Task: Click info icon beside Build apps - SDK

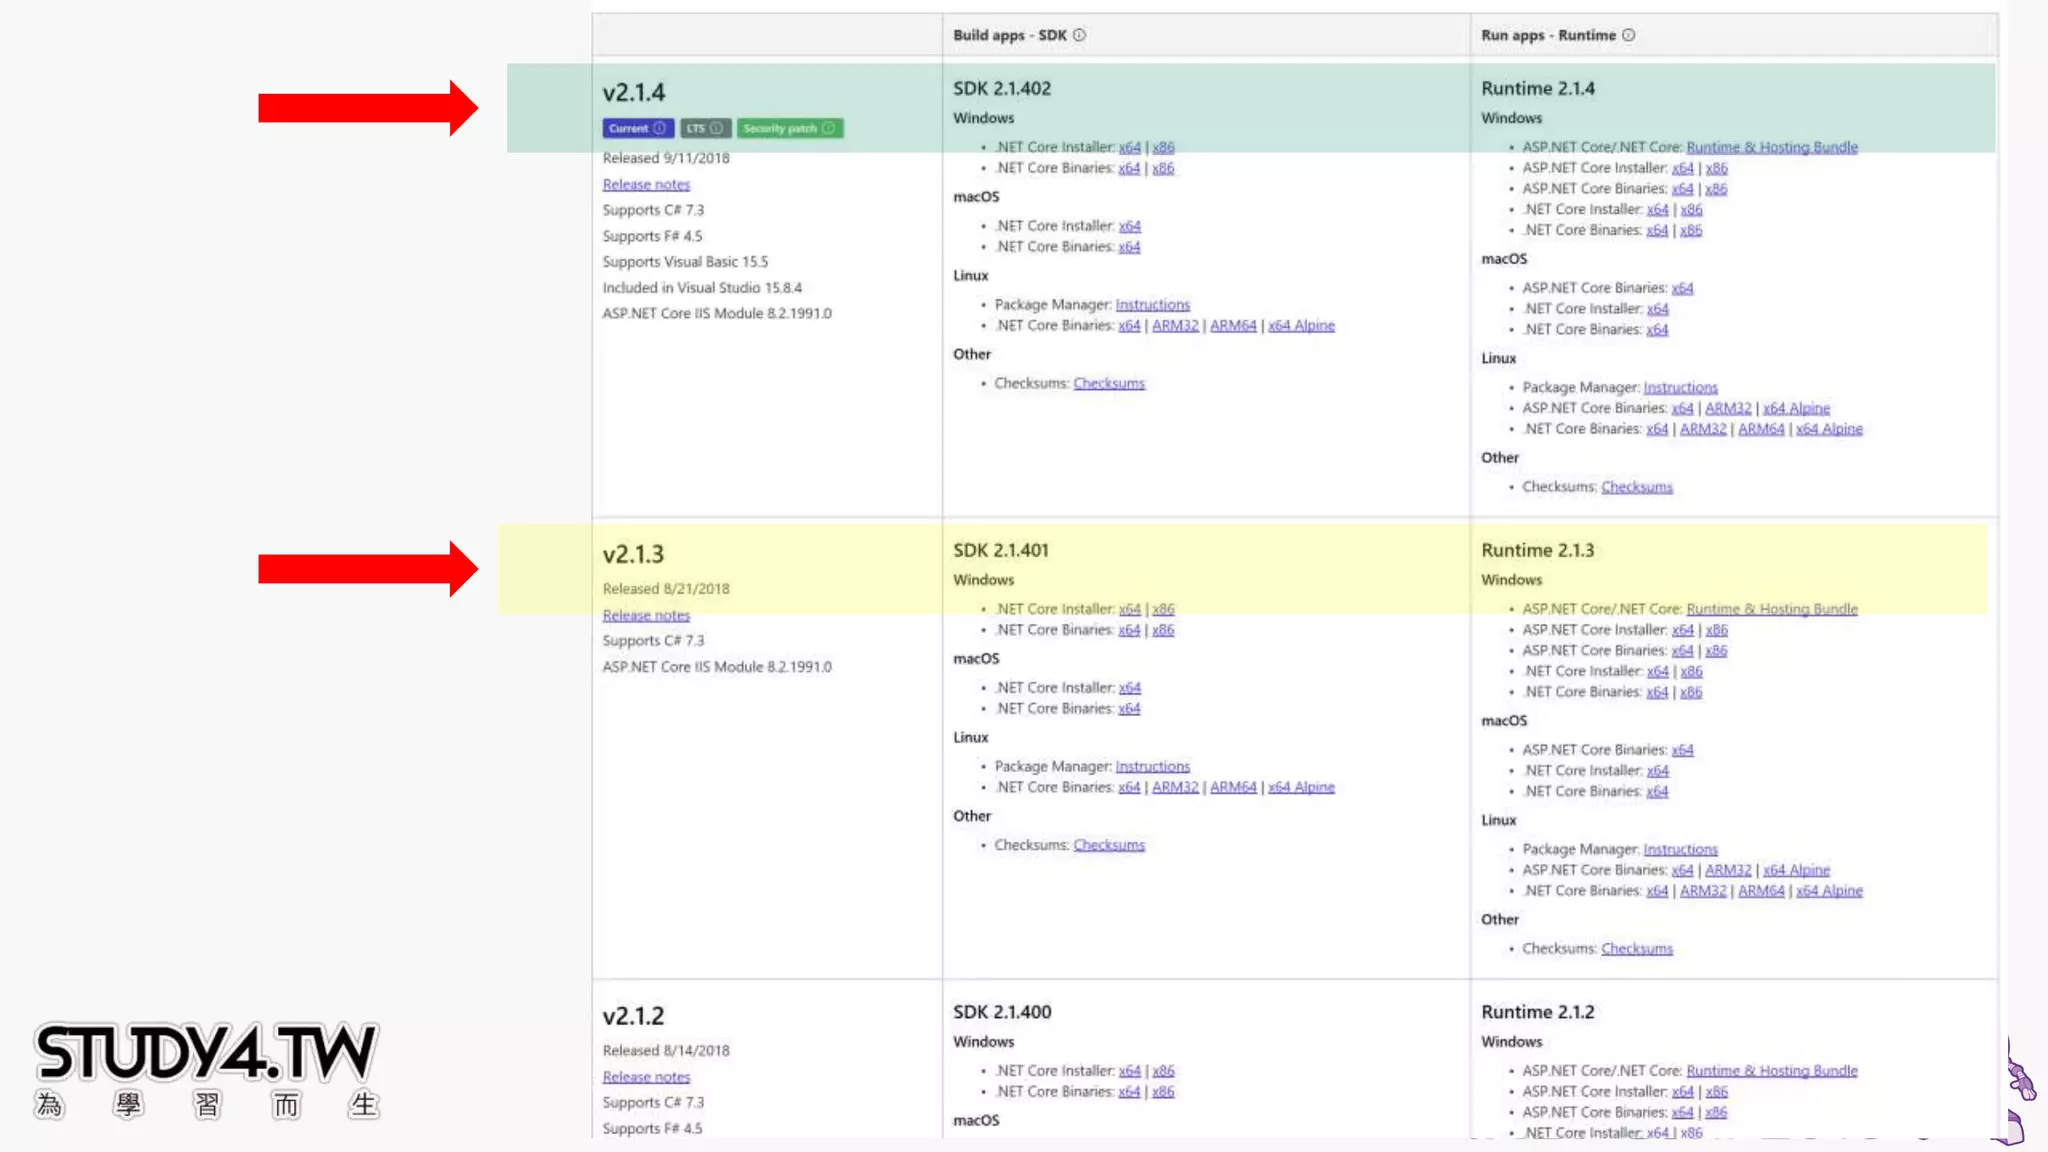Action: coord(1079,35)
